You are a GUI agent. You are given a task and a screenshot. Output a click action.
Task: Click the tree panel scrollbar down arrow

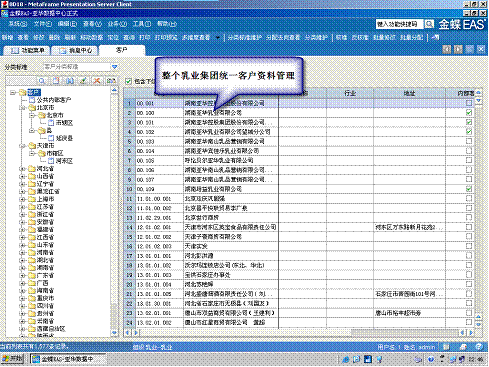pyautogui.click(x=114, y=333)
